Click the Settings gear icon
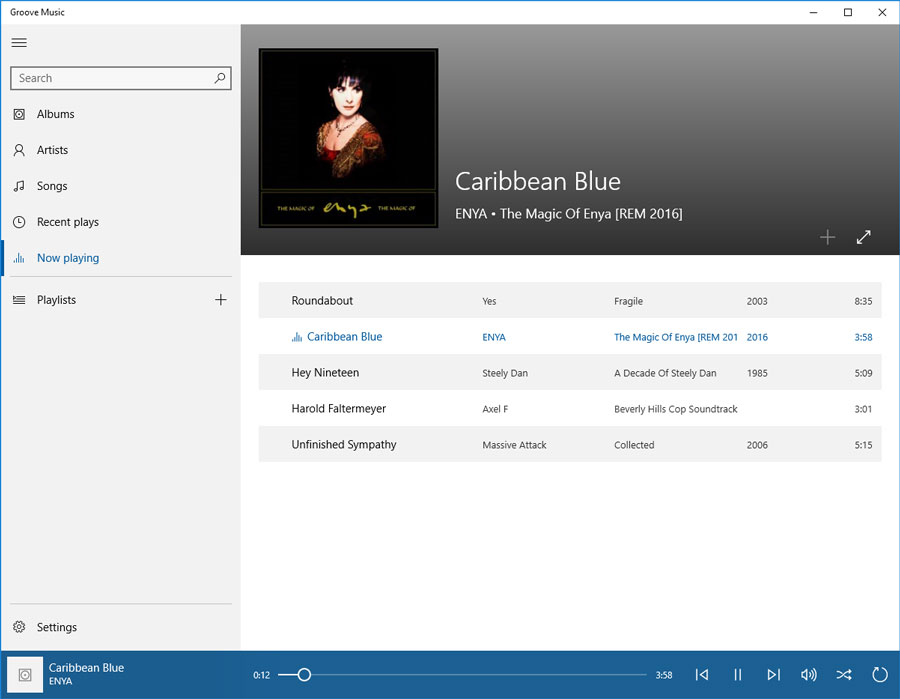Screen dimensions: 900x699 pos(19,627)
